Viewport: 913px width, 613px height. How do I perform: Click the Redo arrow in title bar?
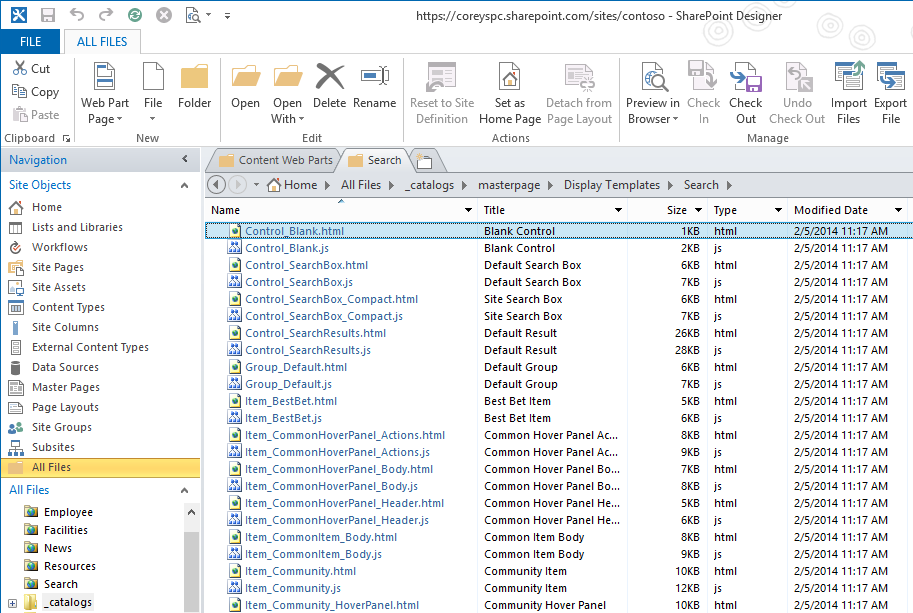pyautogui.click(x=105, y=15)
